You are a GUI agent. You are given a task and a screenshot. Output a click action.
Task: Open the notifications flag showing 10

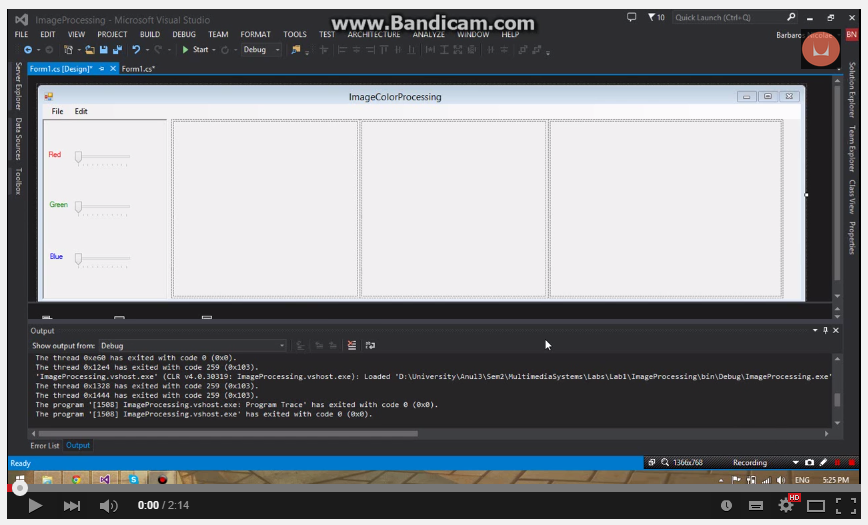656,17
